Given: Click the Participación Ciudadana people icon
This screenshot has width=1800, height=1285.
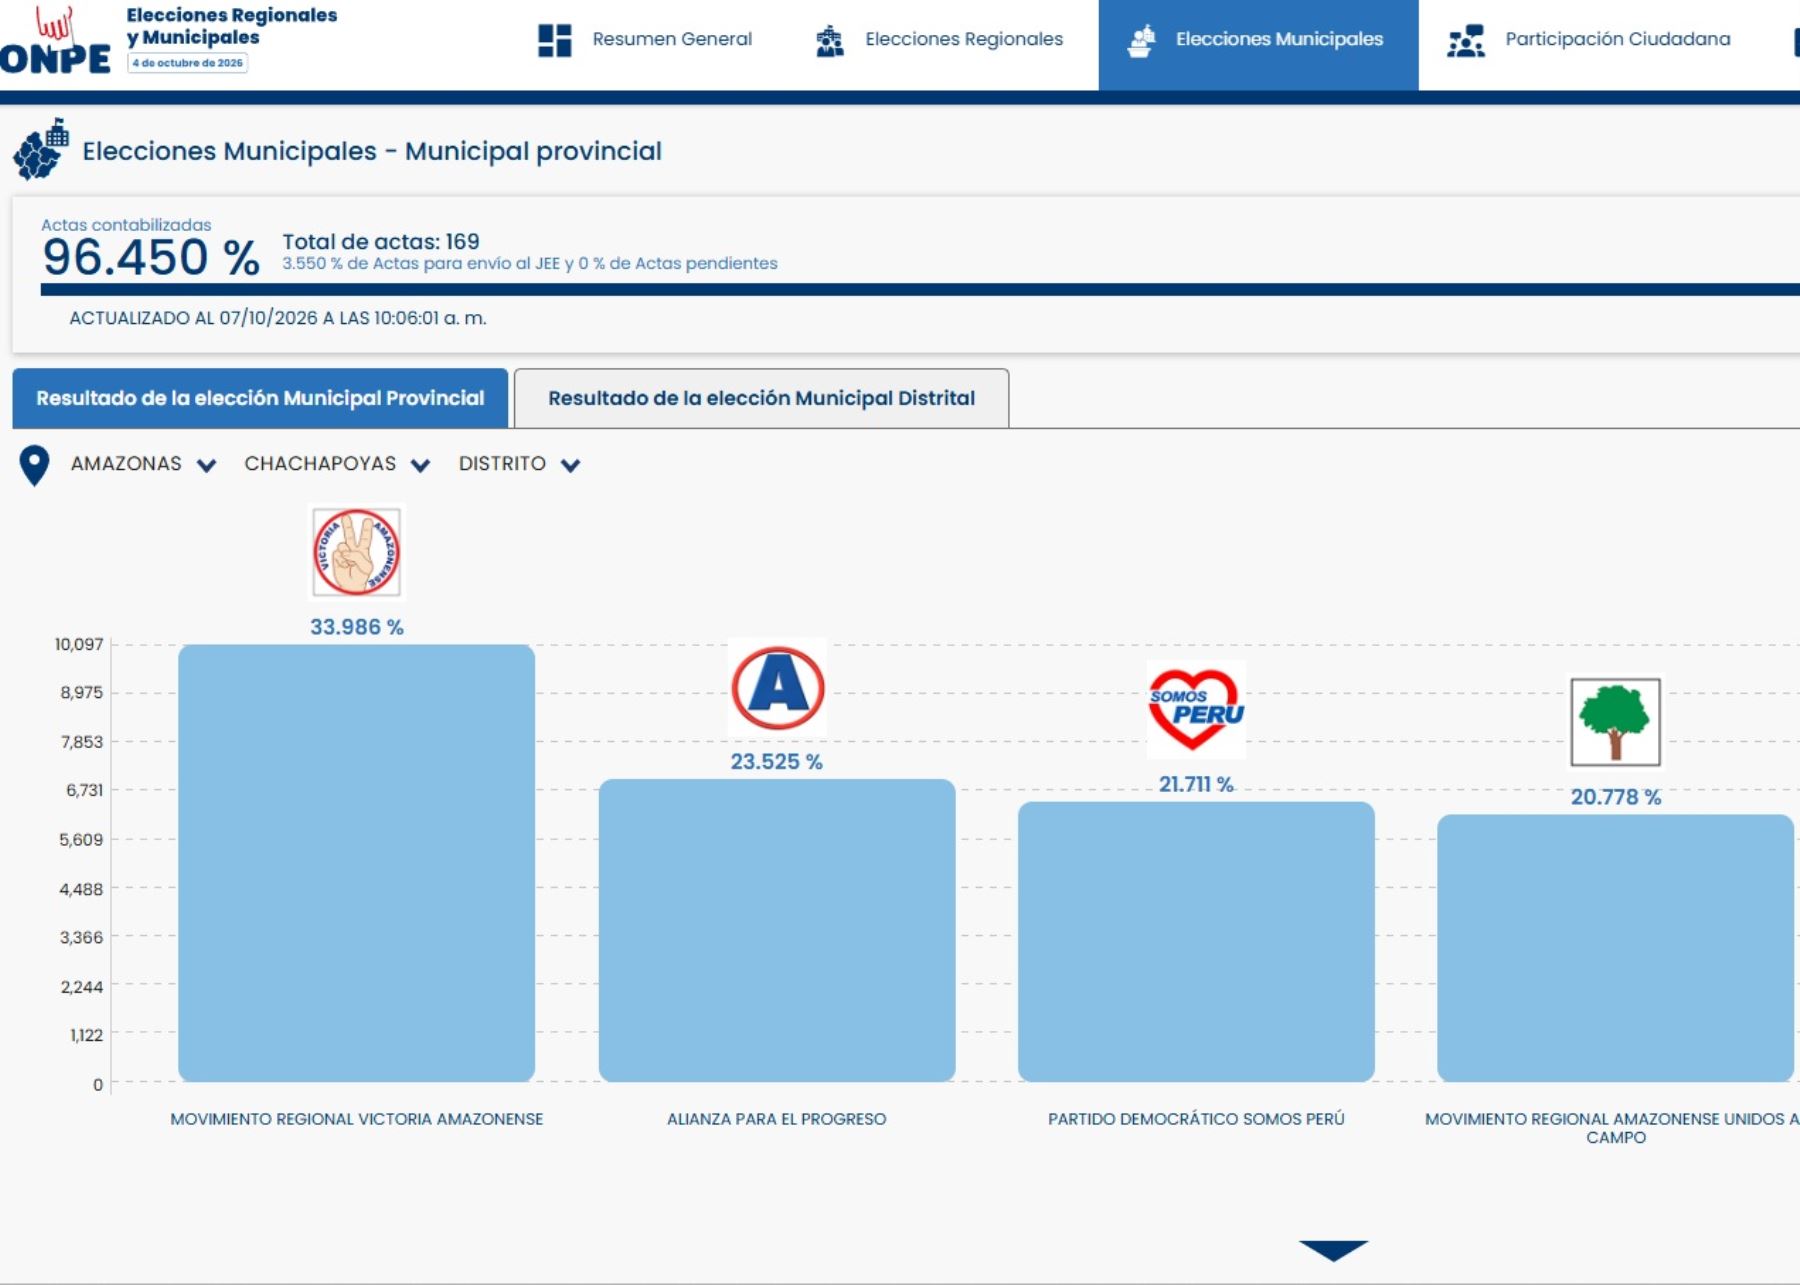Looking at the screenshot, I should [1466, 40].
